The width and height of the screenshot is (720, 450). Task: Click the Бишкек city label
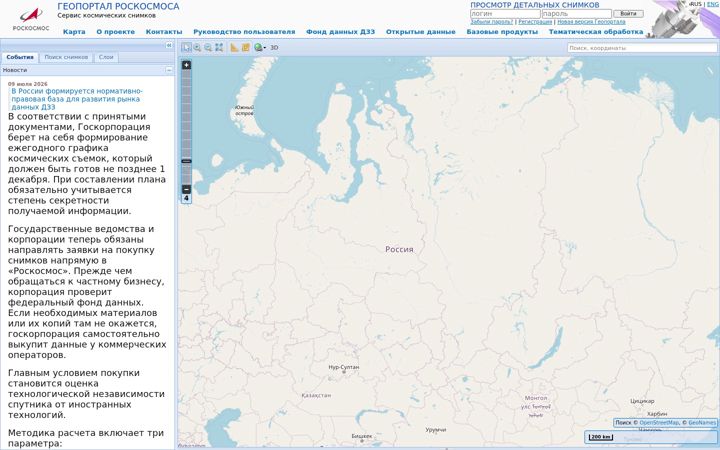[362, 436]
